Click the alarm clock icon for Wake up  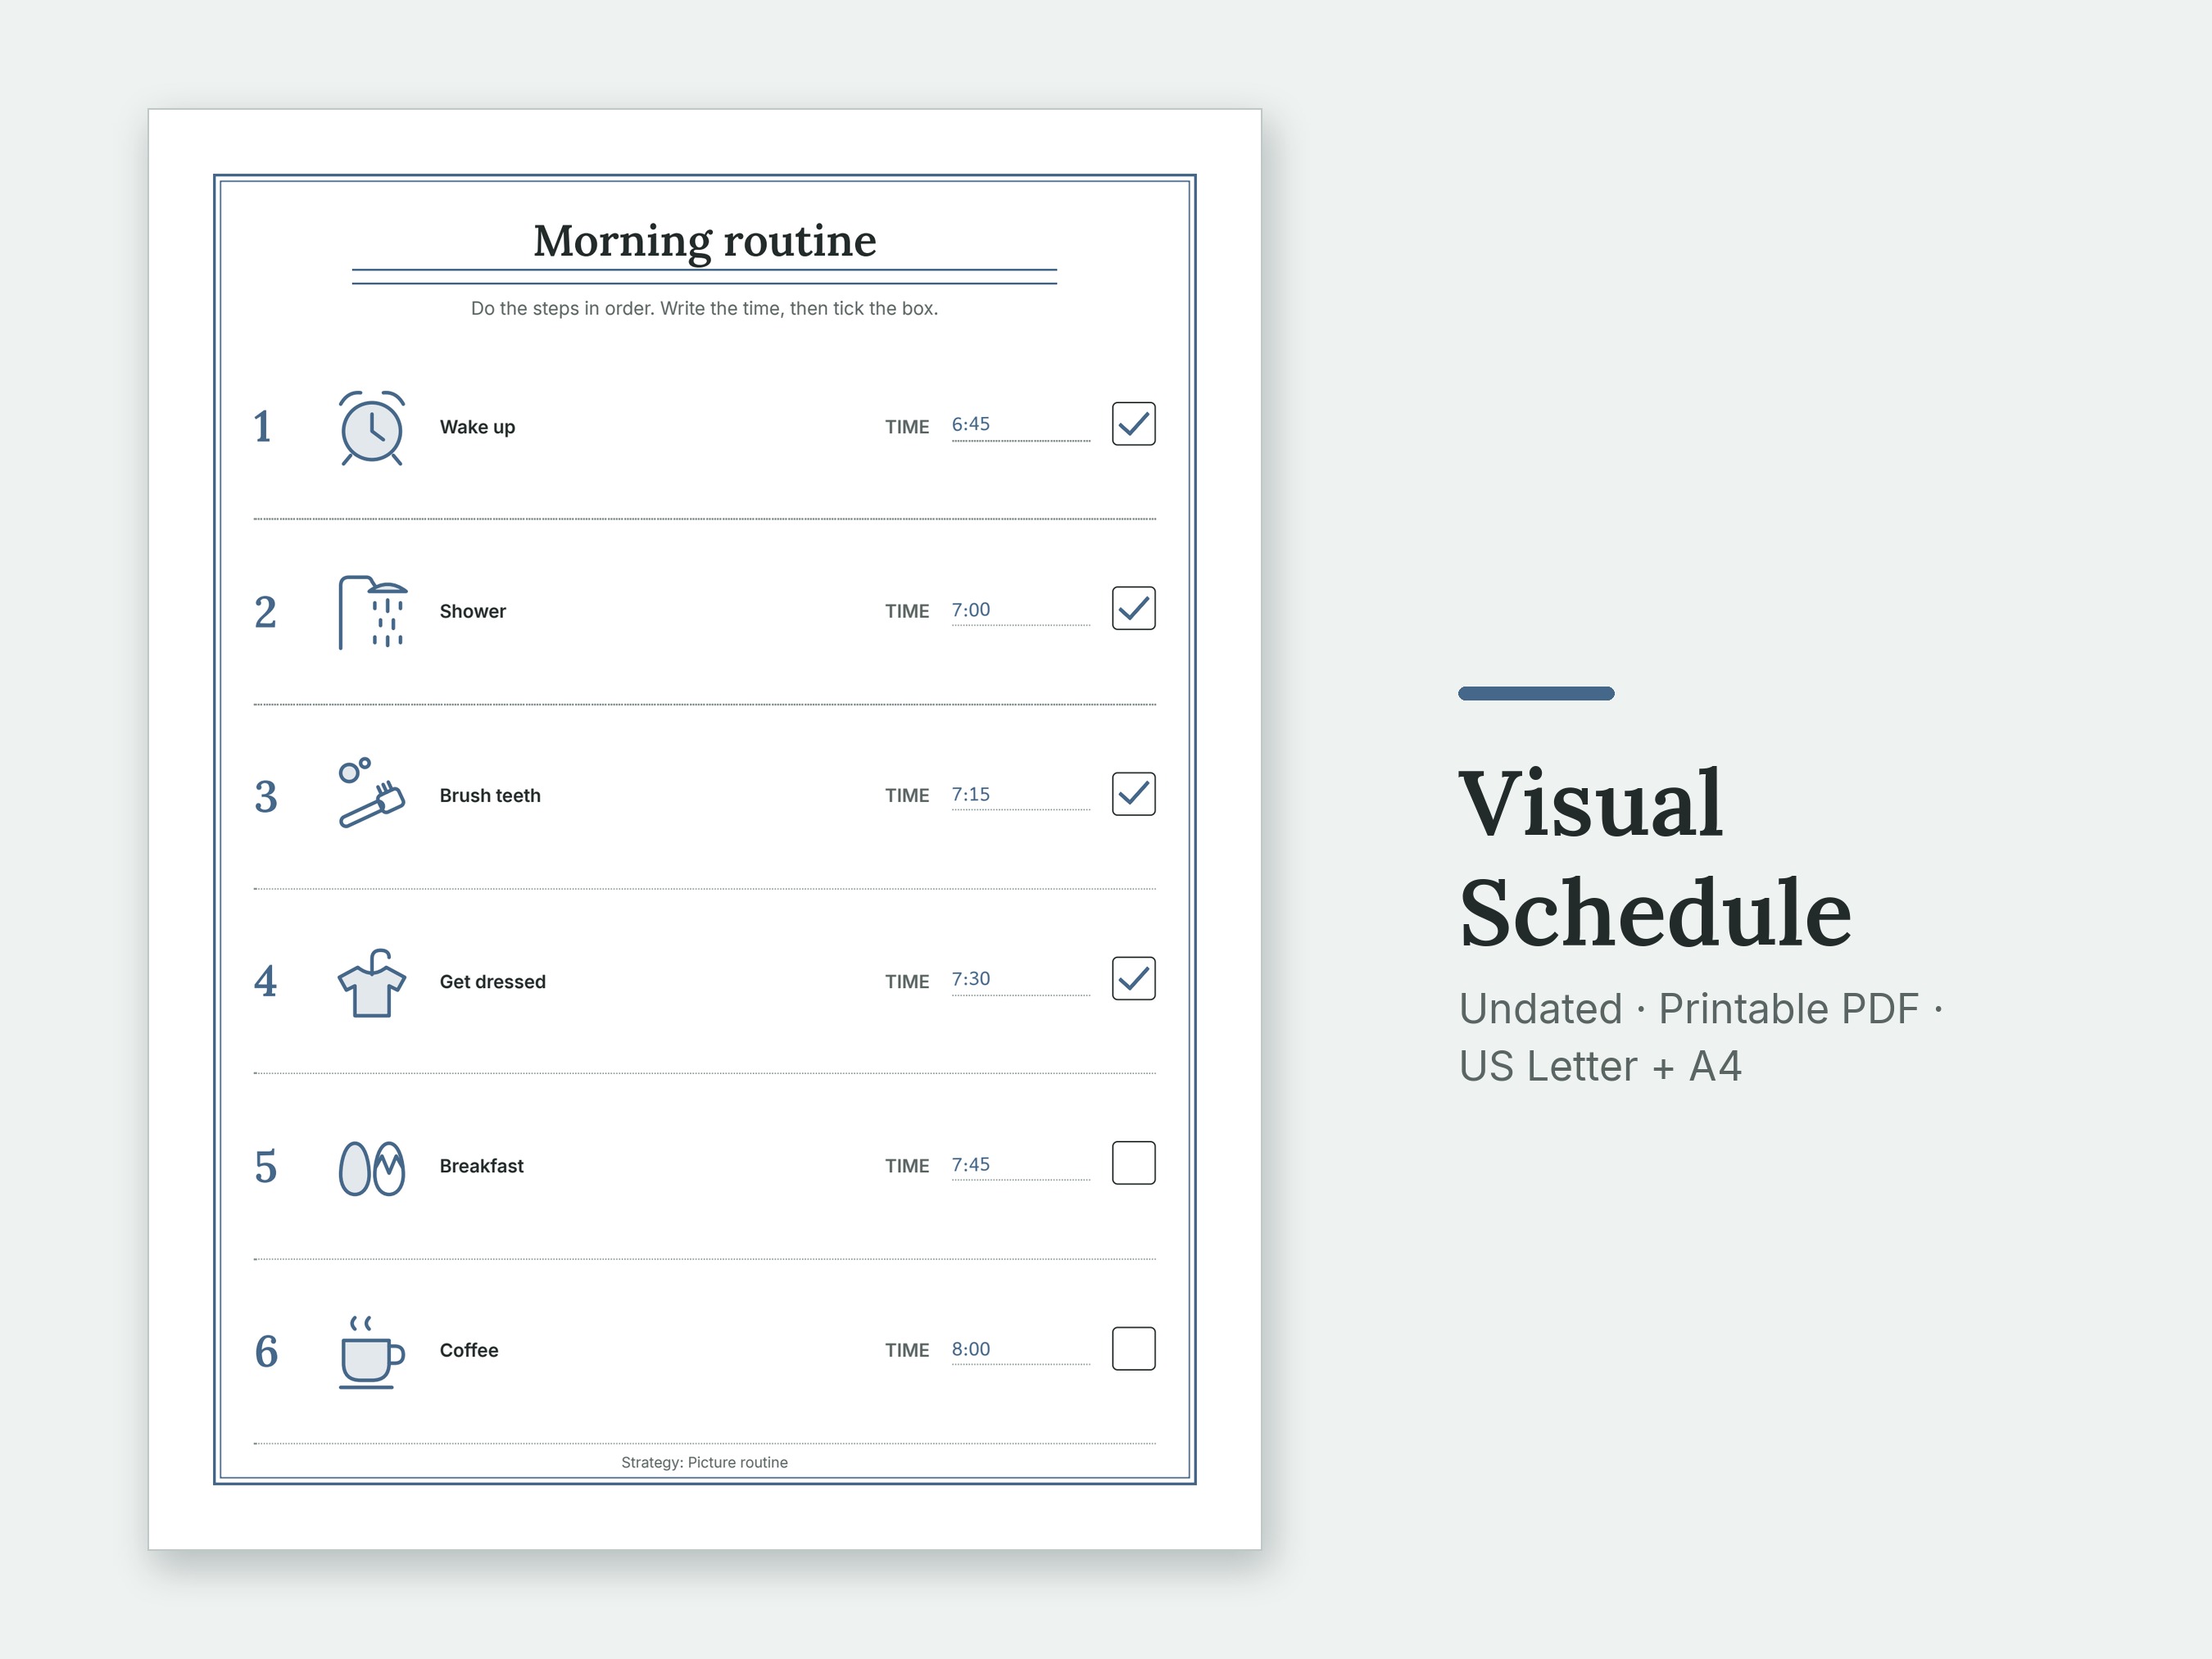coord(371,428)
